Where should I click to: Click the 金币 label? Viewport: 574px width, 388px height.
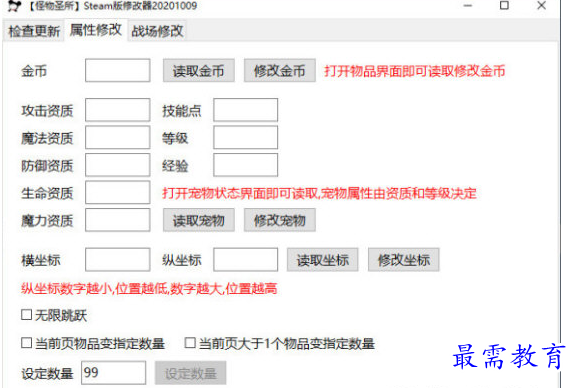34,71
